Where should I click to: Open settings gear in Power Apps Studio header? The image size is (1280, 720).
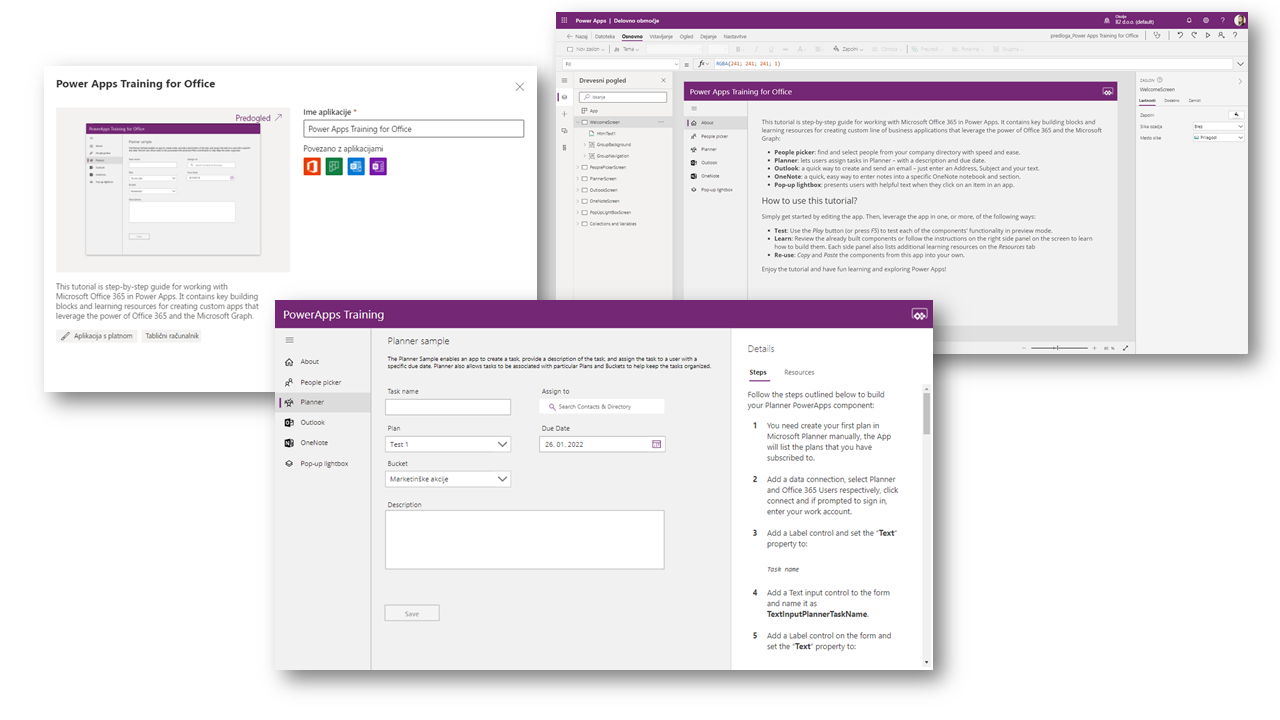click(x=1205, y=20)
